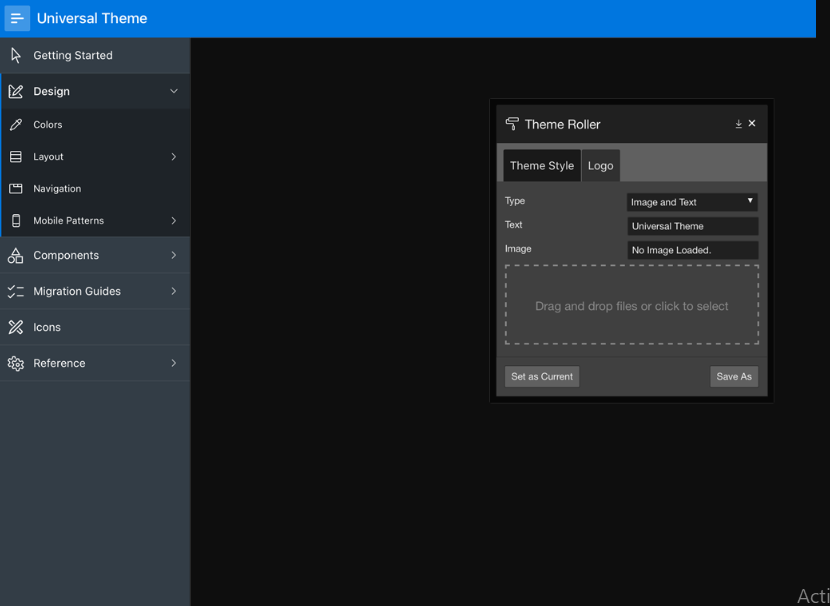Collapse the Design section chevron

click(x=174, y=92)
